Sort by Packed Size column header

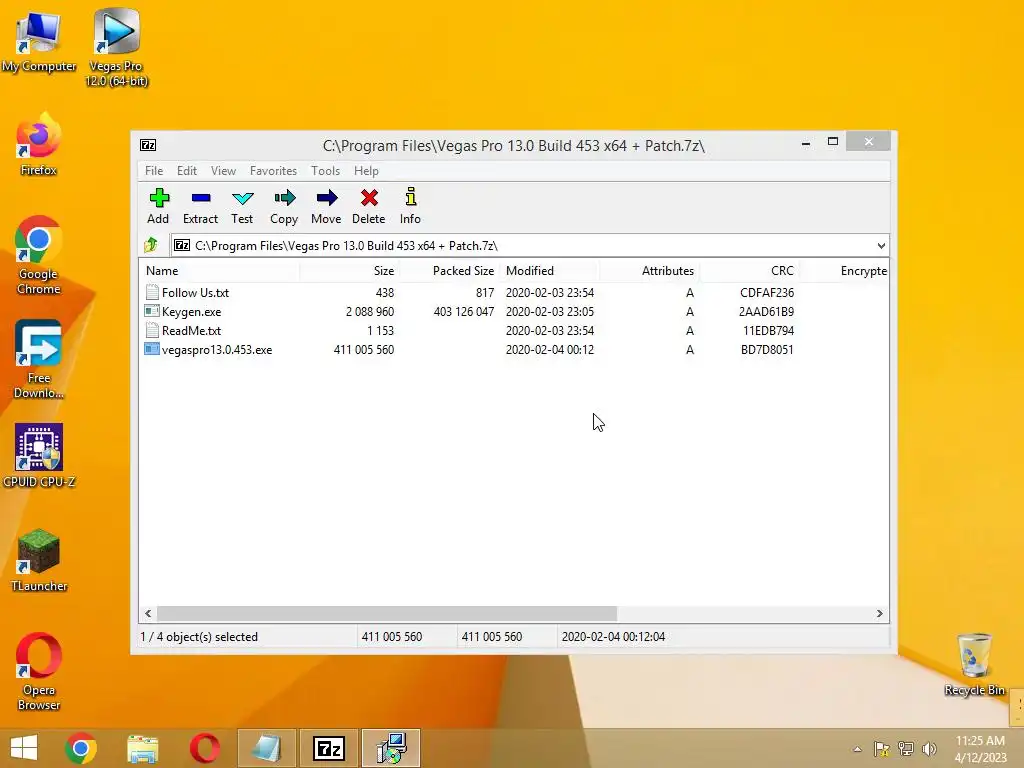pos(449,270)
